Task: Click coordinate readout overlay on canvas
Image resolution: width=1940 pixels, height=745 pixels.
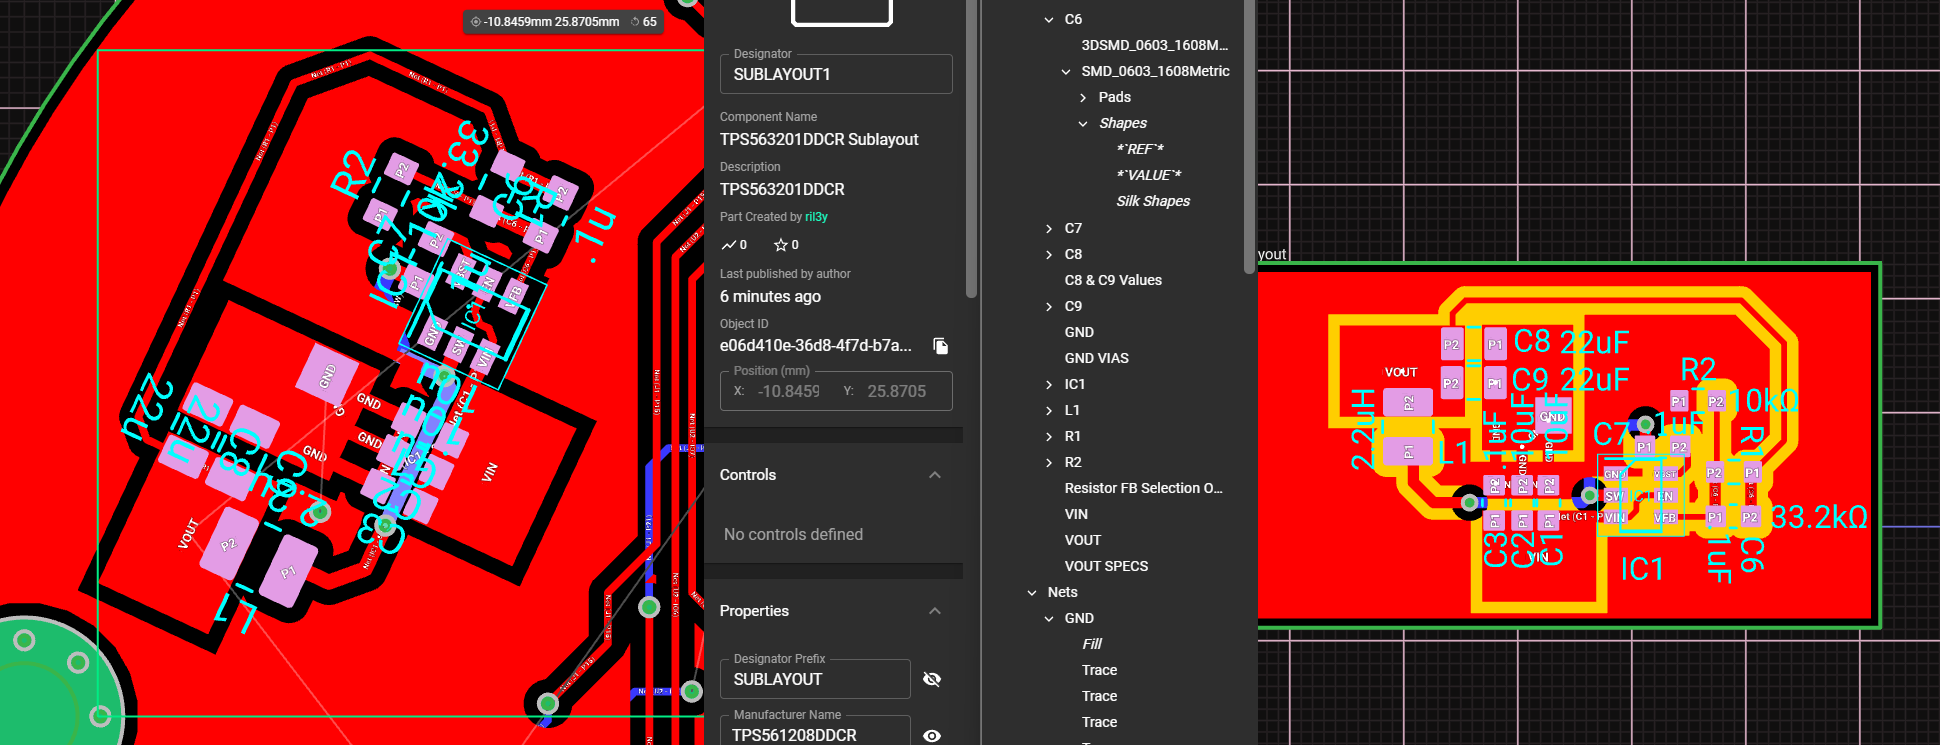Action: tap(564, 21)
